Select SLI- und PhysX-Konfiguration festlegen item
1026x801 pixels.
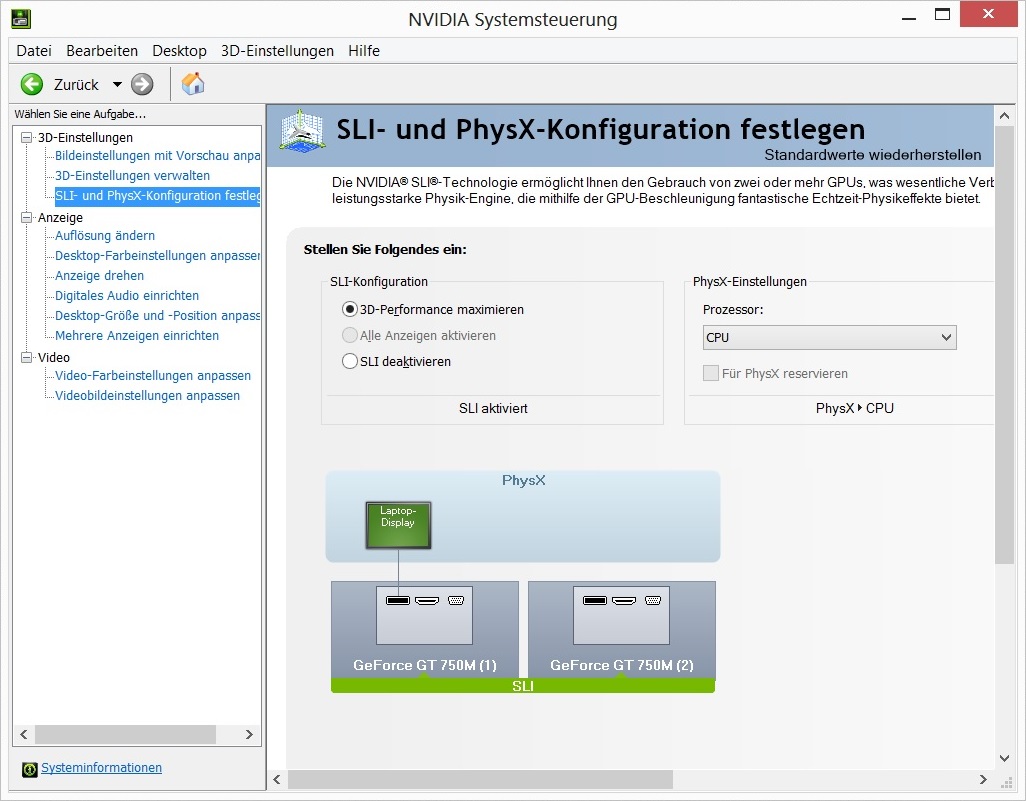pos(157,196)
